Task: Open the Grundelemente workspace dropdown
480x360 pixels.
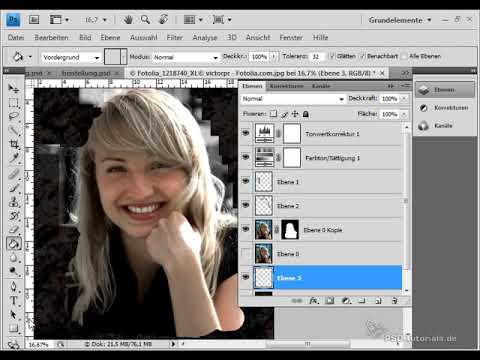Action: click(400, 20)
